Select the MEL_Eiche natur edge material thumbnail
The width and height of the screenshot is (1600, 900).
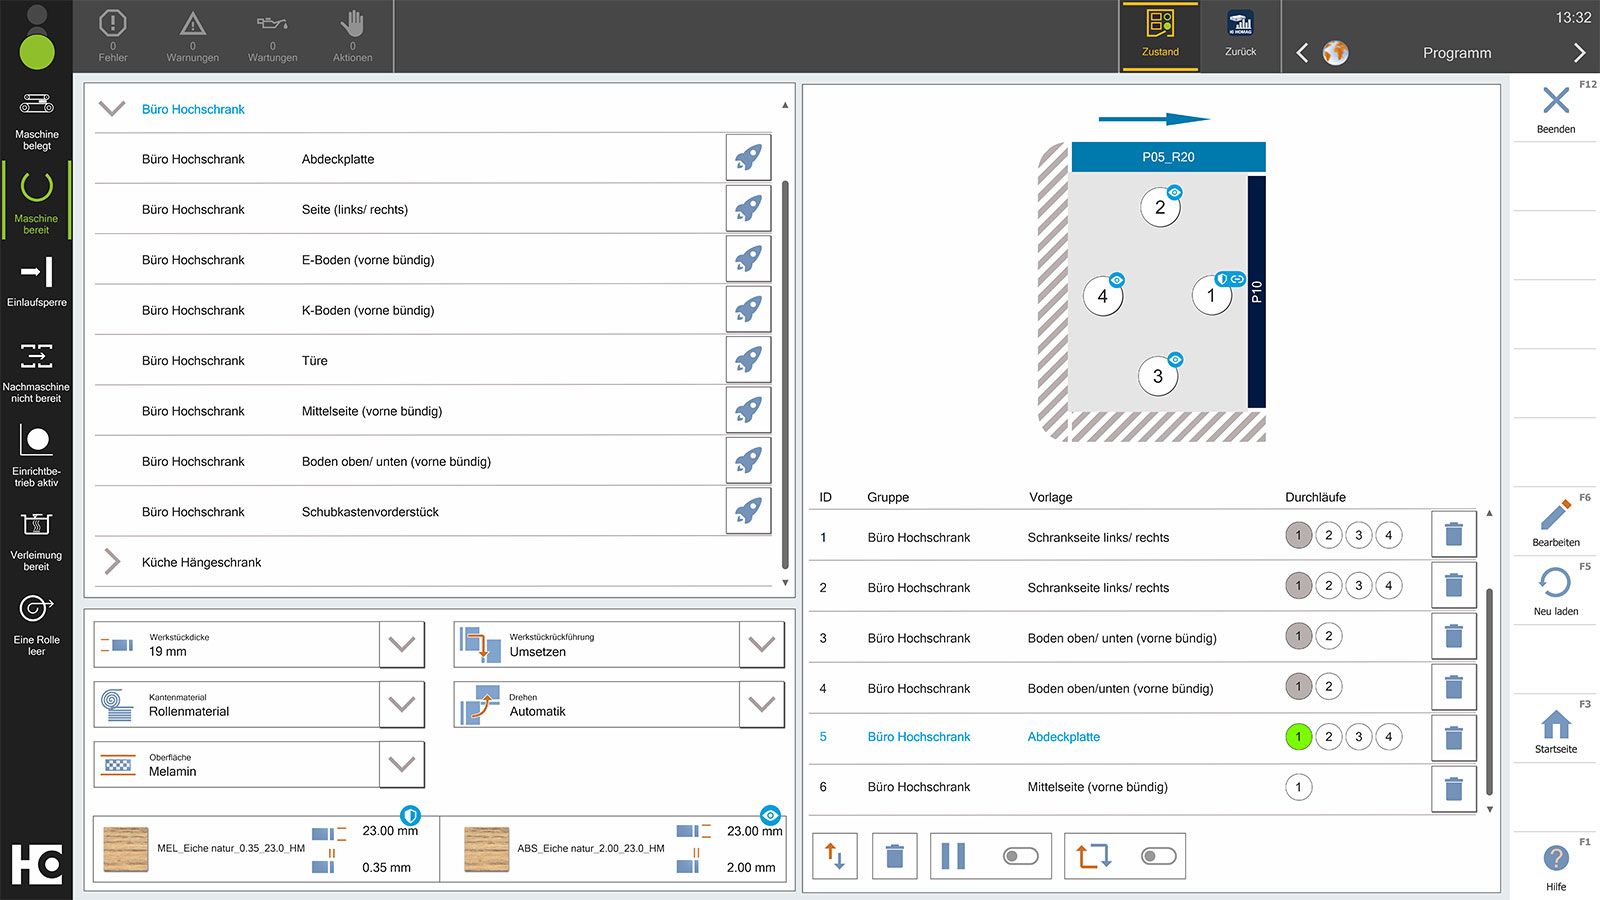126,849
